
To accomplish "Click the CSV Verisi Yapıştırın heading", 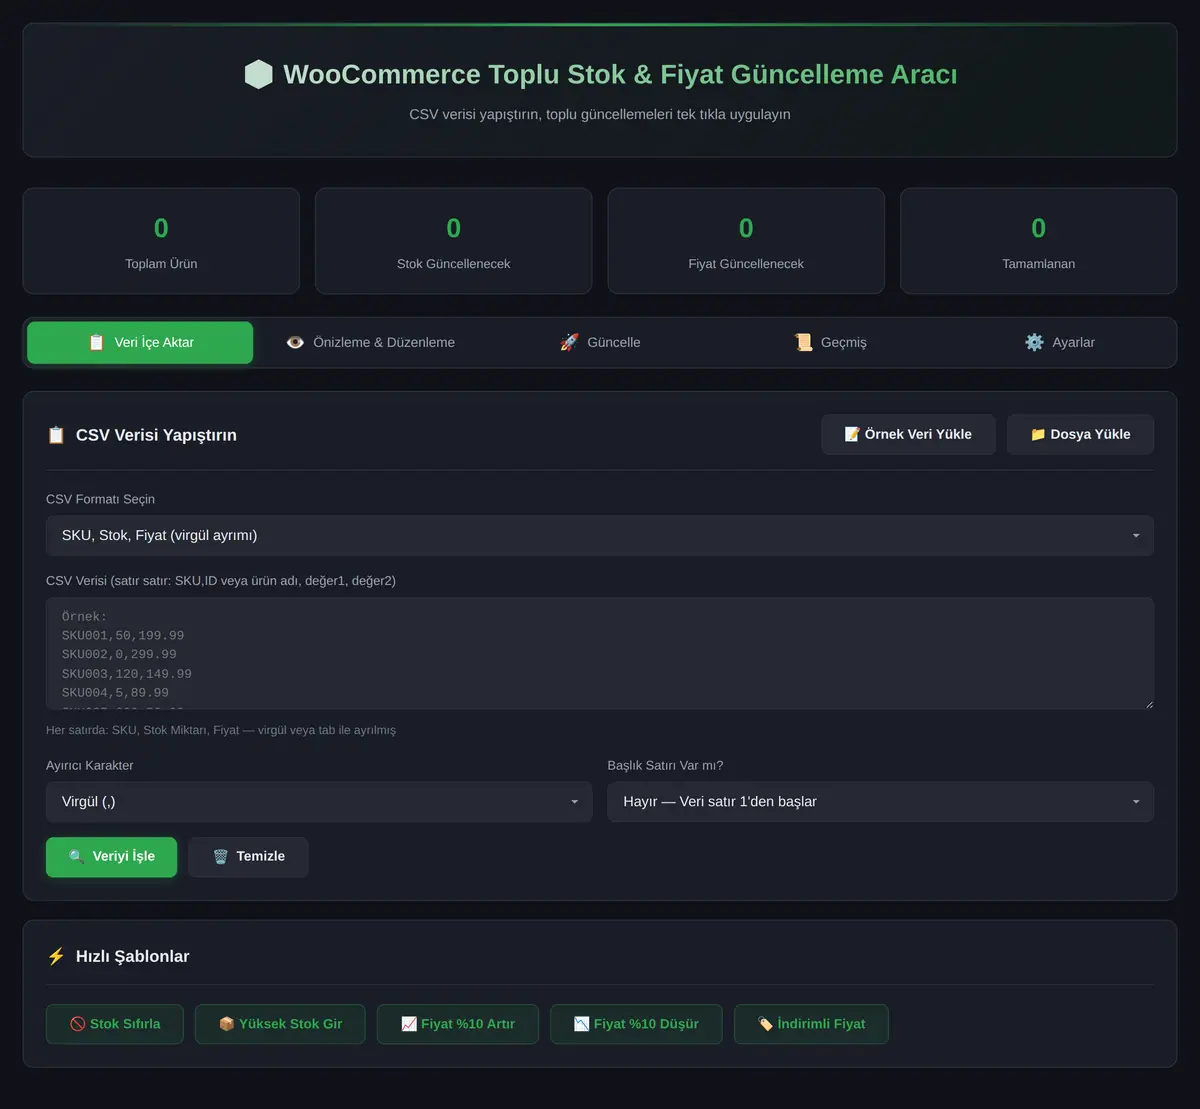I will tap(156, 435).
